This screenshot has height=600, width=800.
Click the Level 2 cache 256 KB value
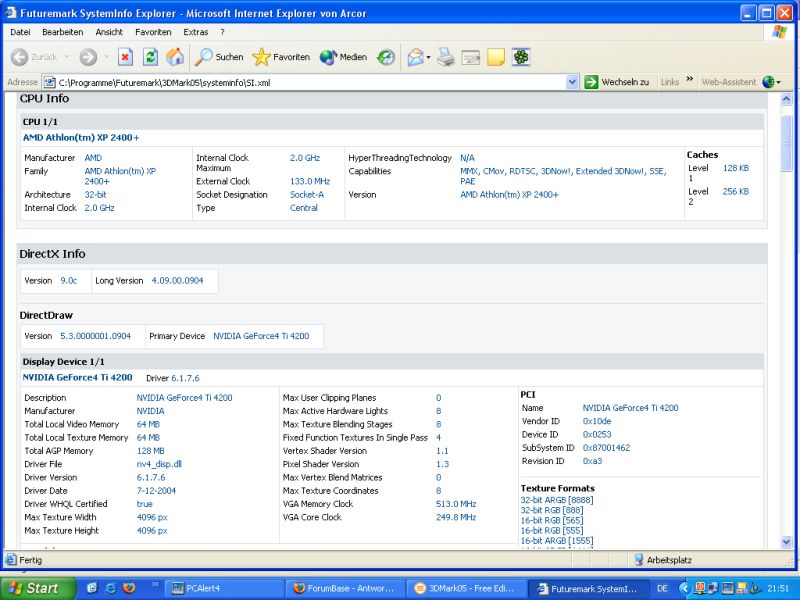pos(736,191)
